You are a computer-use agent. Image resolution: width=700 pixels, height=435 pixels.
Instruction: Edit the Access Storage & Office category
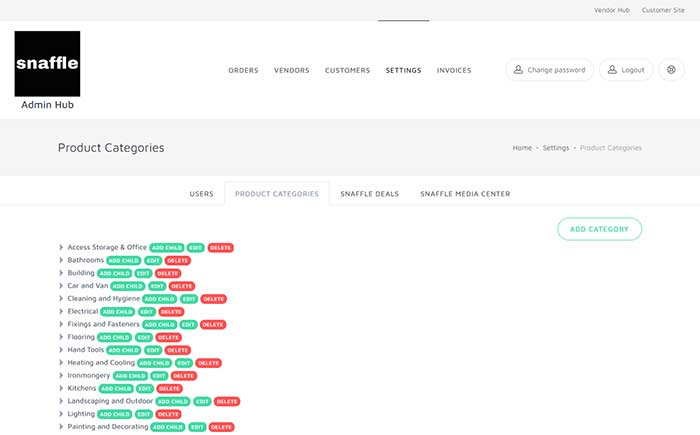(196, 247)
